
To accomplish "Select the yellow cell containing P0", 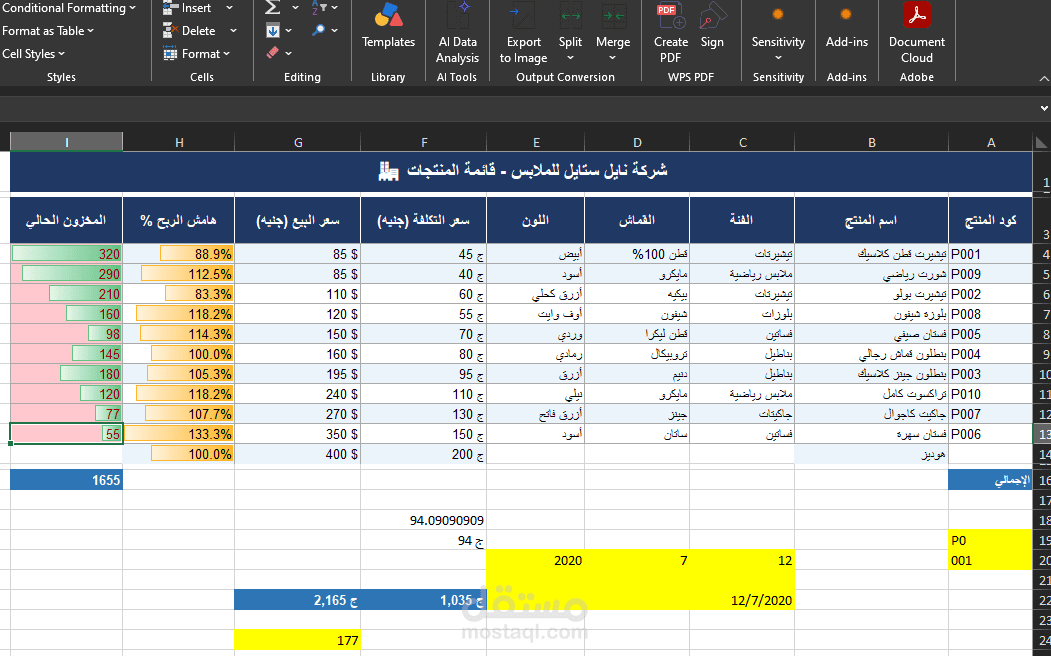I will coord(991,540).
